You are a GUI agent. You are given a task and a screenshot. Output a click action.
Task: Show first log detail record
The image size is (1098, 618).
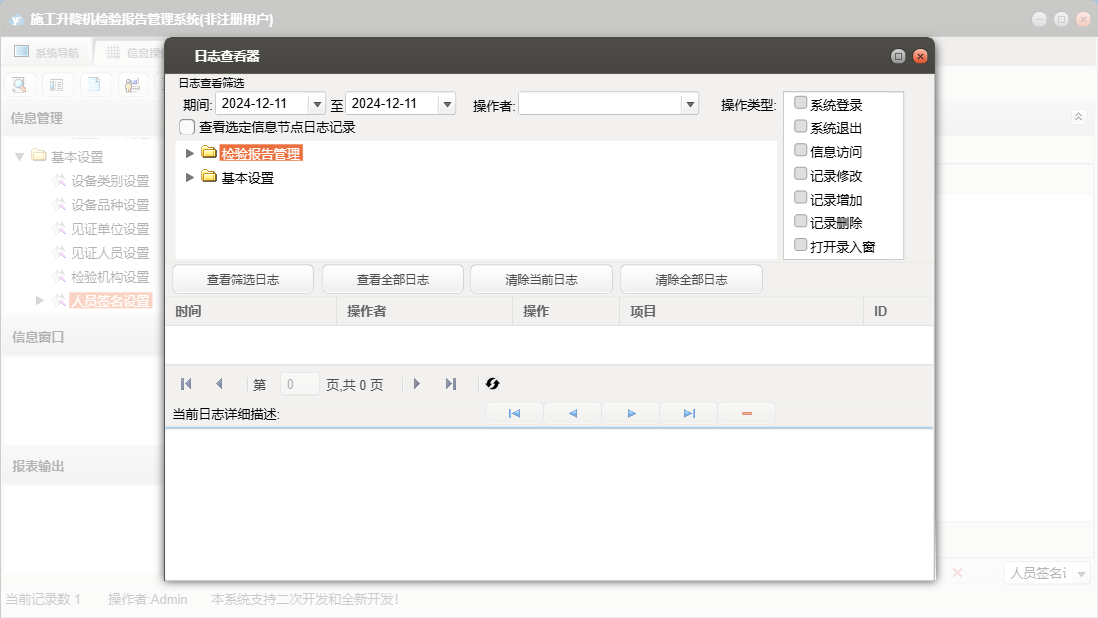[x=514, y=414]
